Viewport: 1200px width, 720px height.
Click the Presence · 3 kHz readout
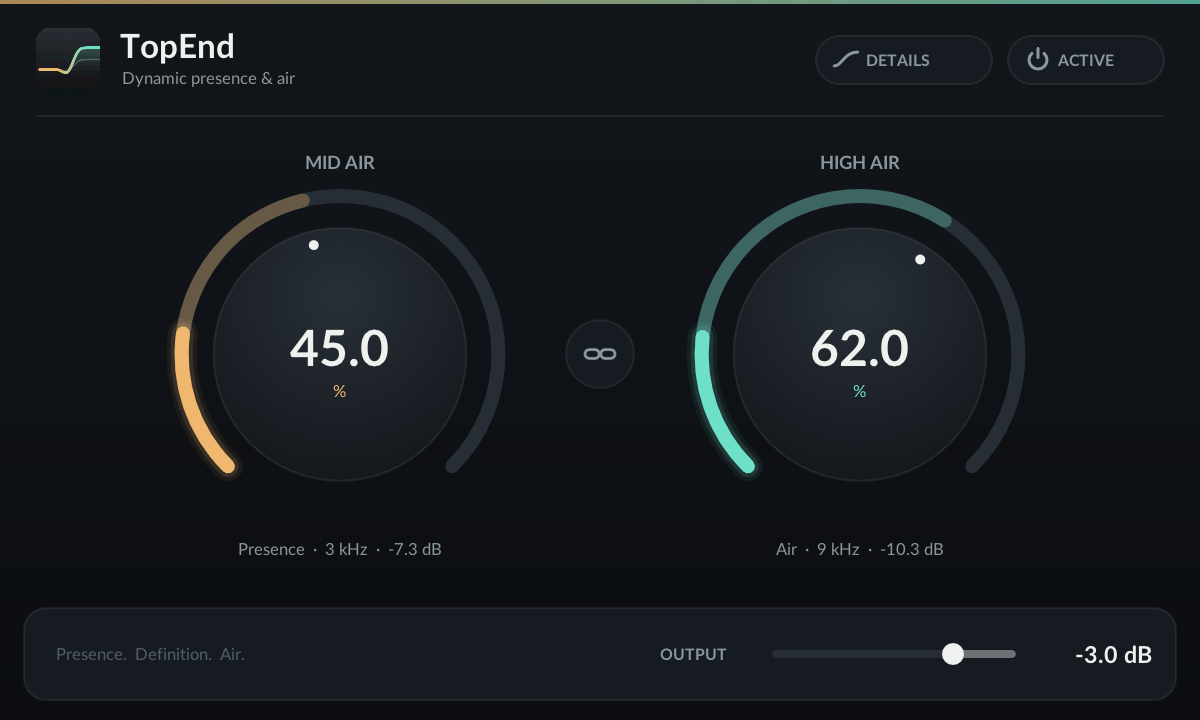[340, 549]
